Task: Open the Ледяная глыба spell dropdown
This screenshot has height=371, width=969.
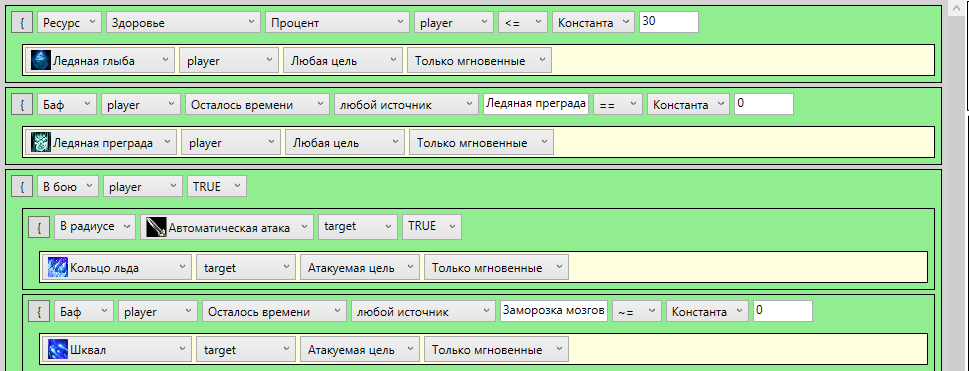Action: point(101,61)
